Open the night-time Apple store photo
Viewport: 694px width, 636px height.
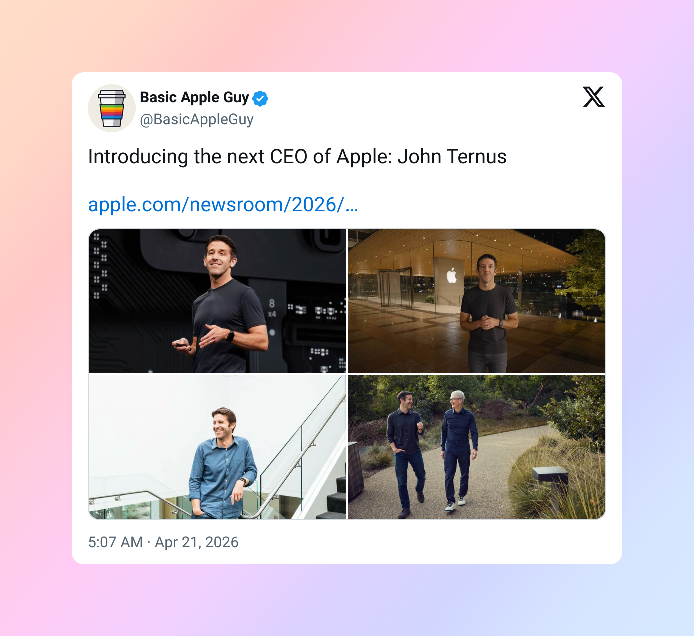[x=477, y=301]
